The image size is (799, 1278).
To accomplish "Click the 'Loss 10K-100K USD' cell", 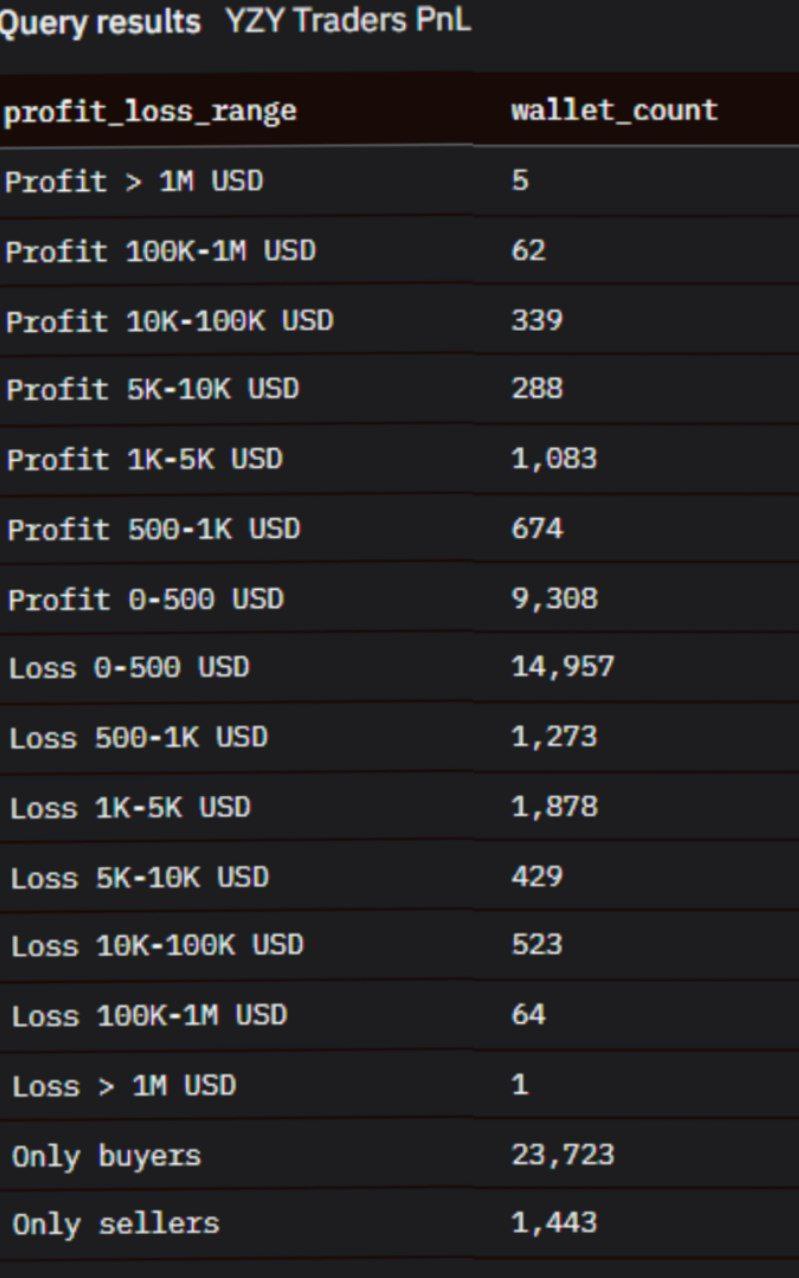I will coord(157,945).
